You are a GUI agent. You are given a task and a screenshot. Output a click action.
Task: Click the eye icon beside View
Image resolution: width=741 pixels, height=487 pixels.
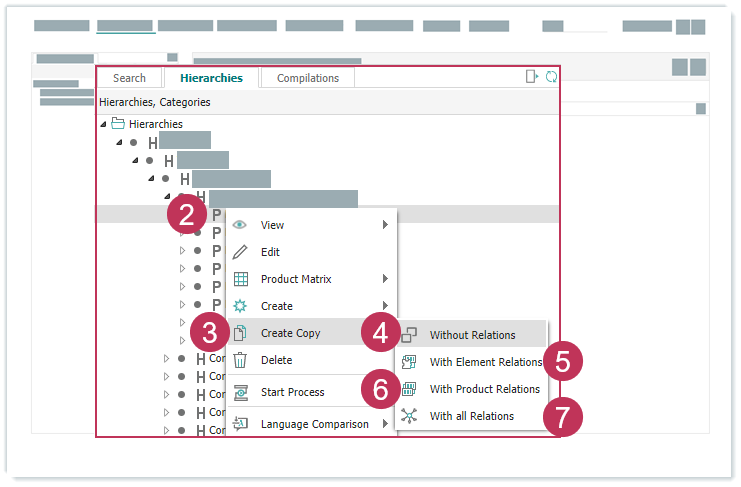coord(240,225)
